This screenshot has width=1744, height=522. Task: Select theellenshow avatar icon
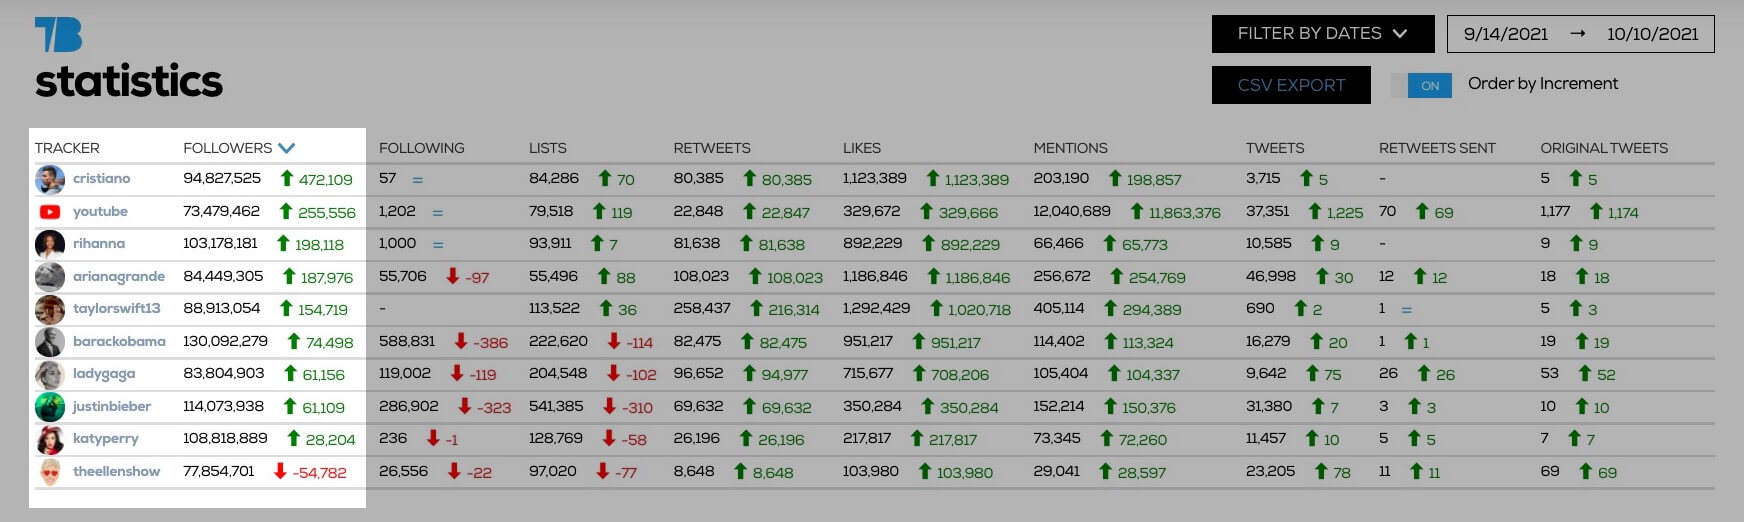[x=50, y=472]
